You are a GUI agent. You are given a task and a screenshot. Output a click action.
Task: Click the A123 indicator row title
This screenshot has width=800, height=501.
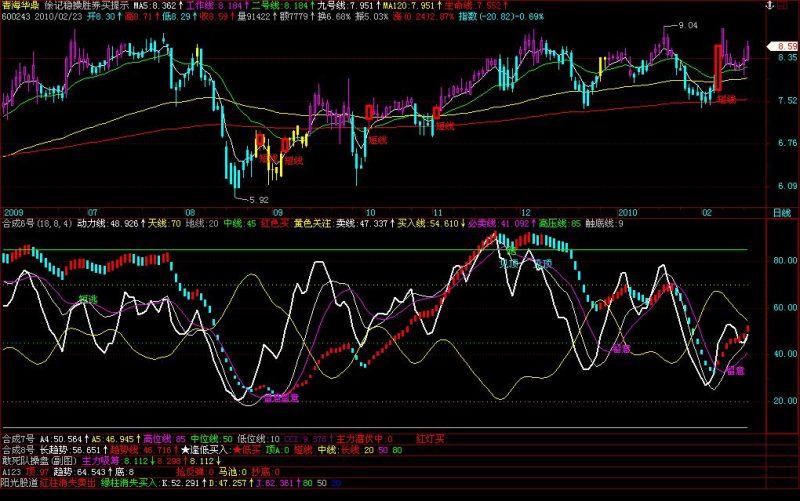[12, 472]
